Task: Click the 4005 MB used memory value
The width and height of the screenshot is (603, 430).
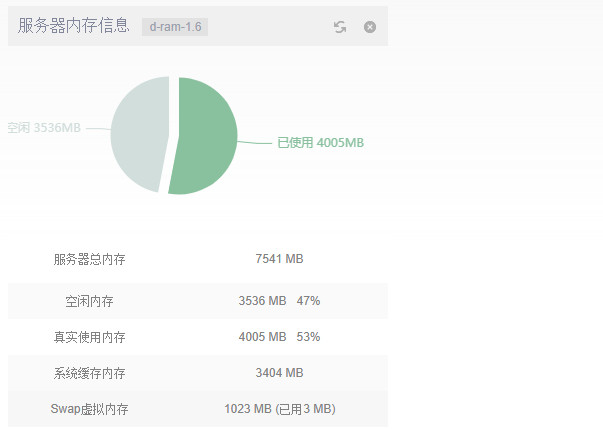Action: (x=262, y=337)
